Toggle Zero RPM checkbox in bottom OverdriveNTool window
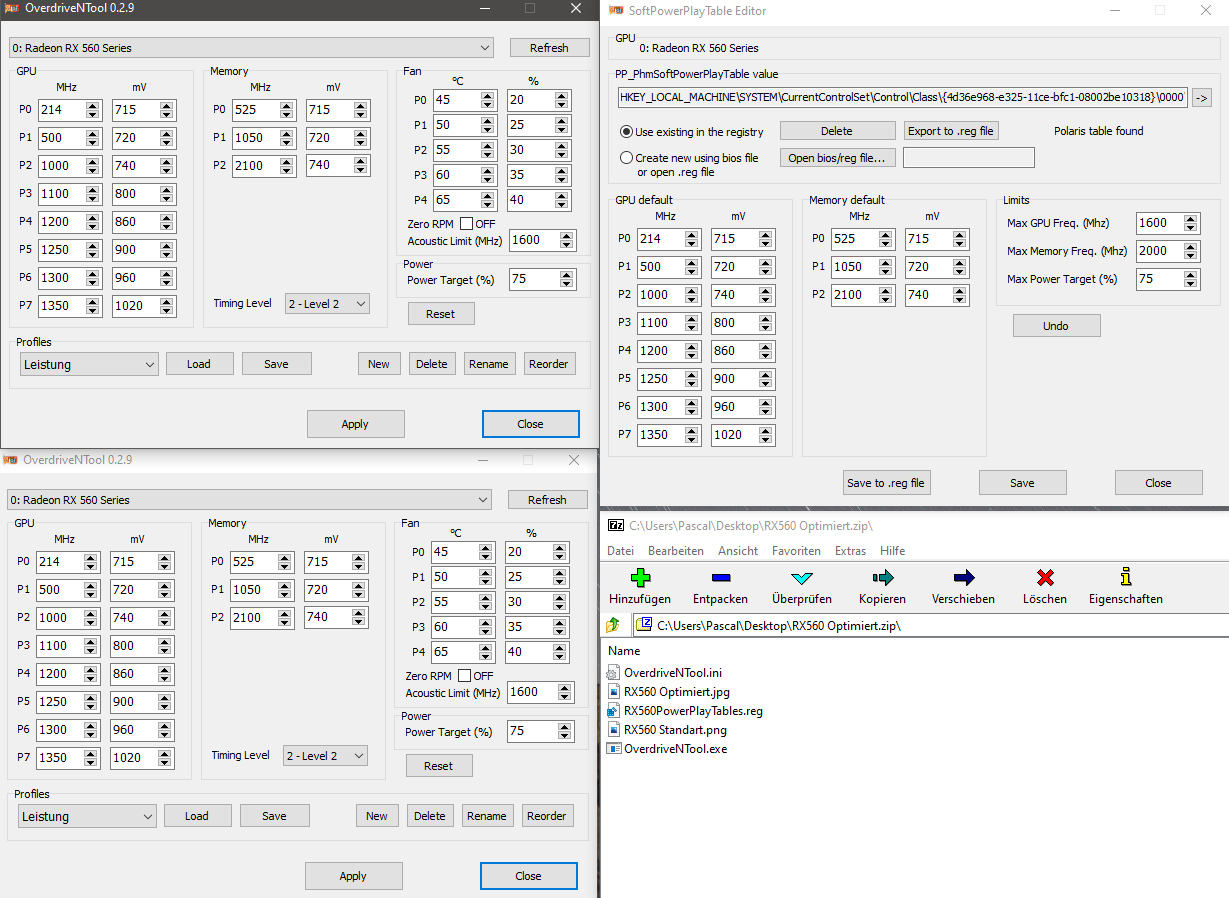Screen dimensions: 1229x898 [x=464, y=676]
